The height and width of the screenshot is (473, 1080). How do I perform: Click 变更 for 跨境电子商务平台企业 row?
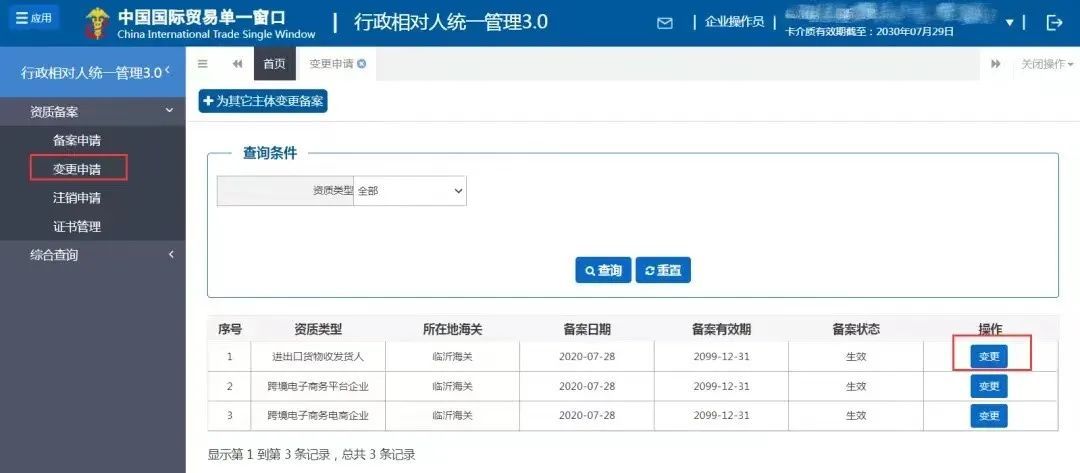pyautogui.click(x=989, y=386)
